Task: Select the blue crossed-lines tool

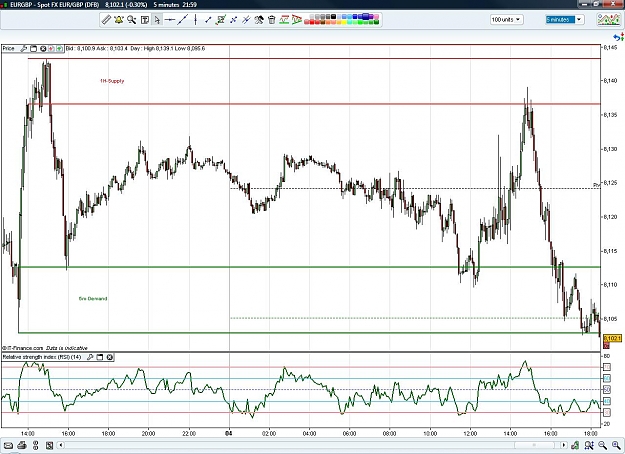Action: [x=233, y=20]
